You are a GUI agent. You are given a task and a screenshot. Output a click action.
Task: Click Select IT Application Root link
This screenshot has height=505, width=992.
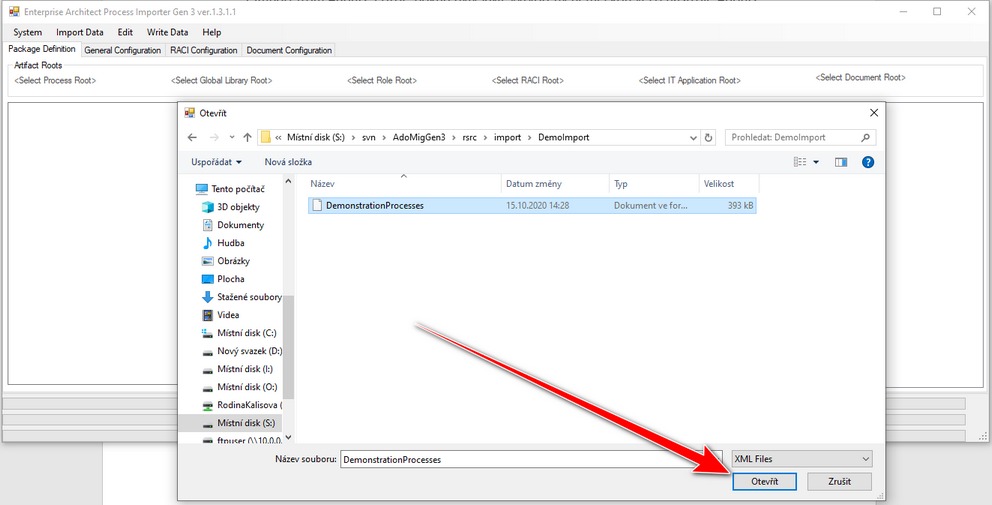(x=690, y=80)
